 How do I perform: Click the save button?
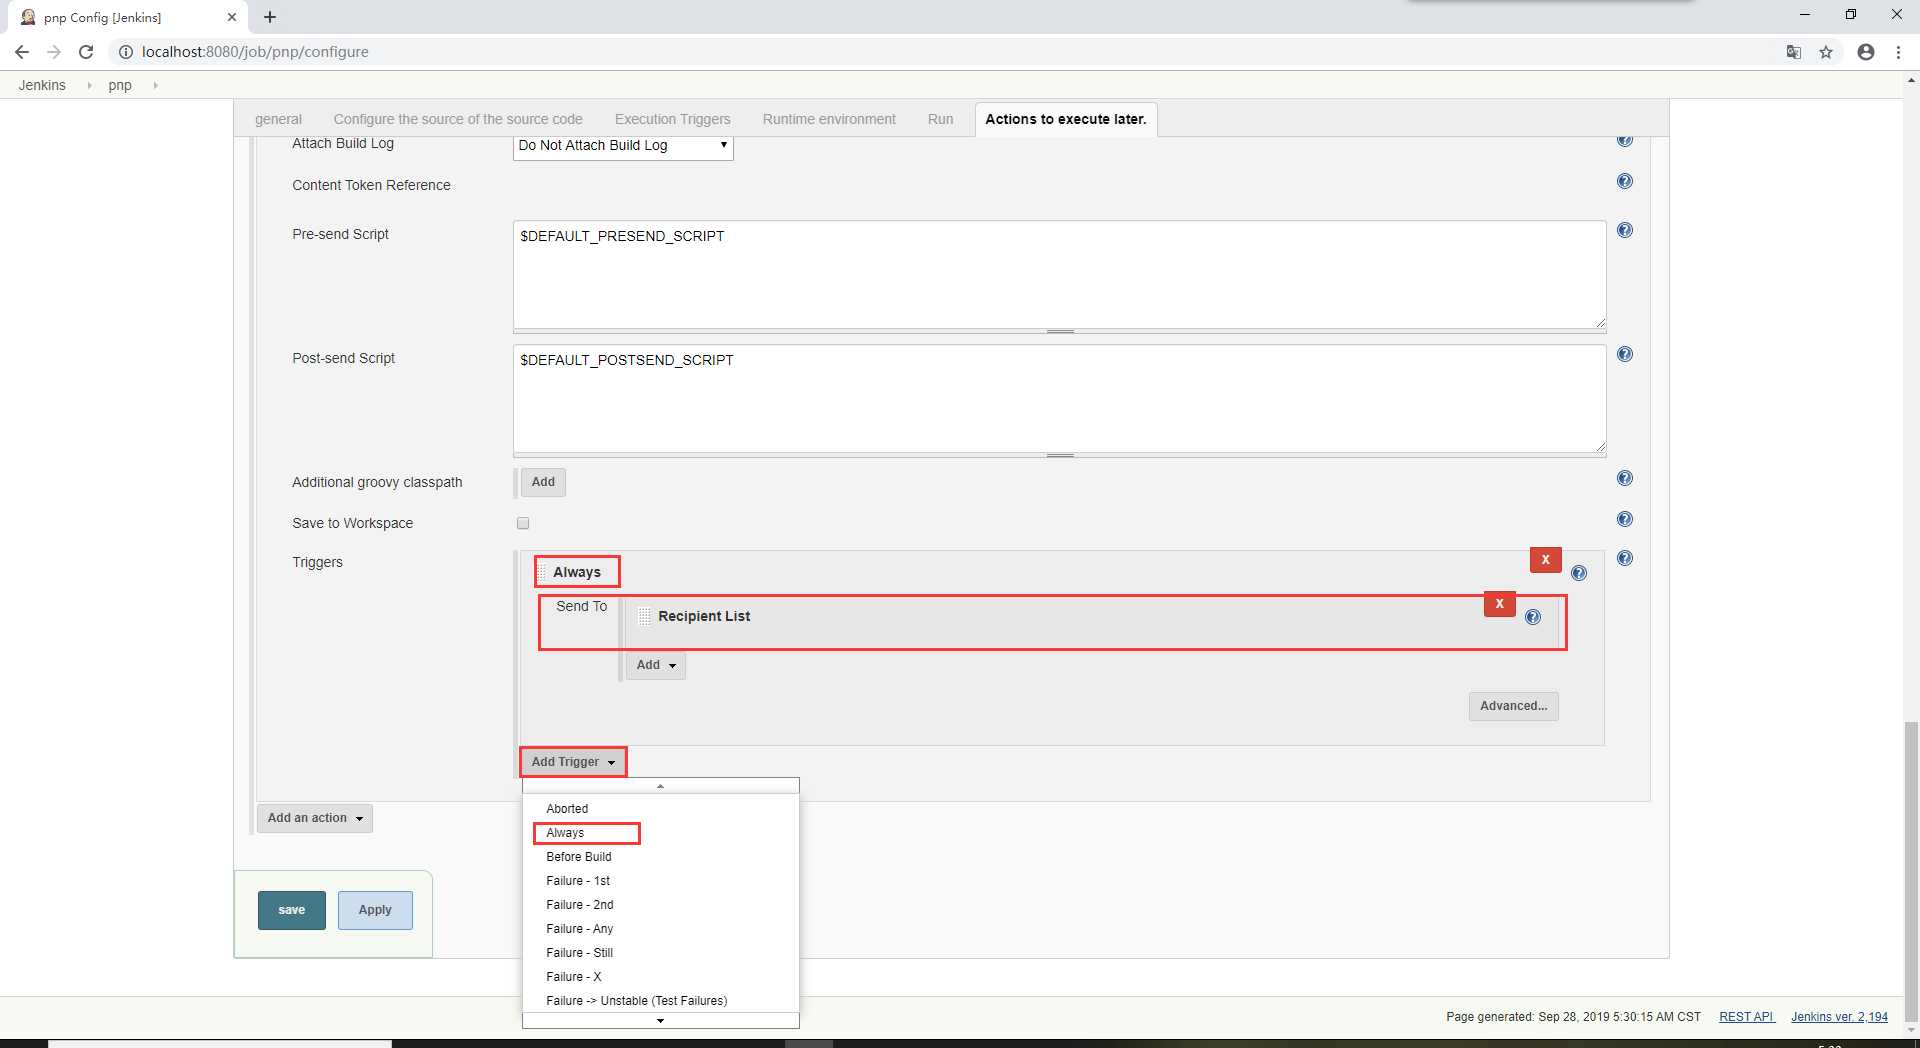292,910
